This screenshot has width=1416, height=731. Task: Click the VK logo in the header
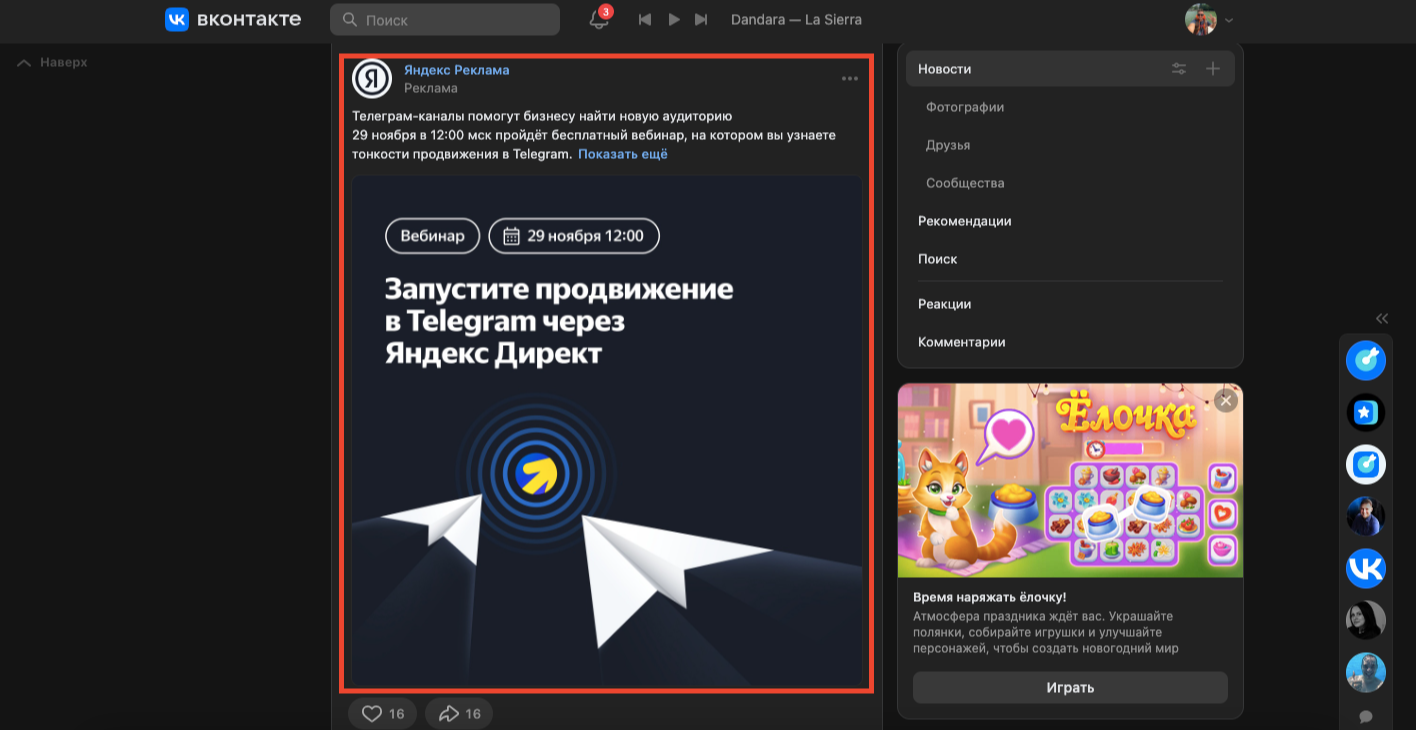point(232,19)
